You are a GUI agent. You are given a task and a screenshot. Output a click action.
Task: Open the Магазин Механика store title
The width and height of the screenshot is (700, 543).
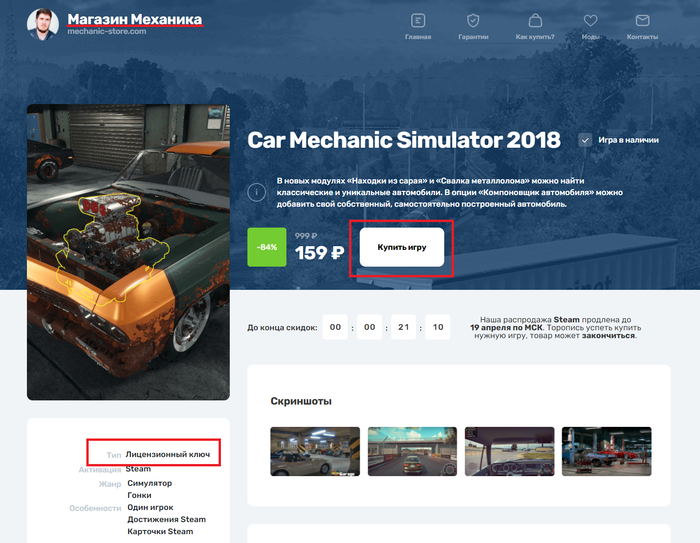coord(135,20)
